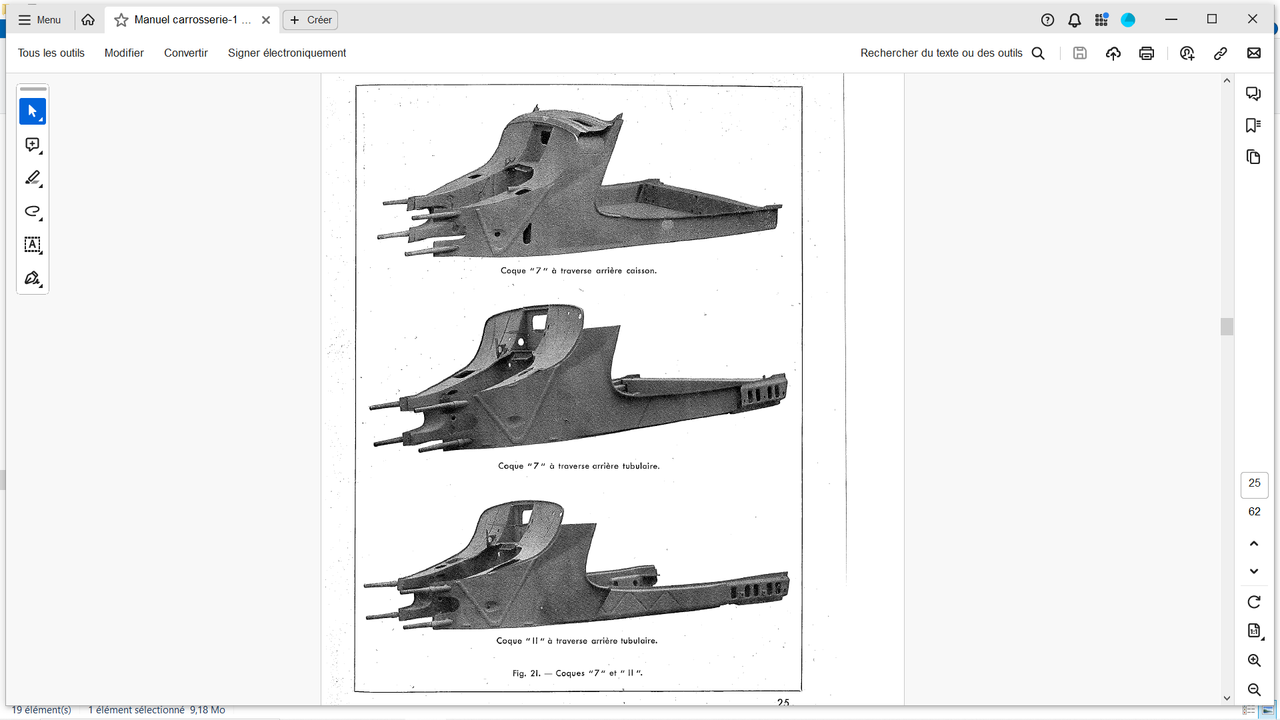Close the Manuel carrosserie-1 tab
Viewport: 1280px width, 720px height.
pyautogui.click(x=265, y=20)
